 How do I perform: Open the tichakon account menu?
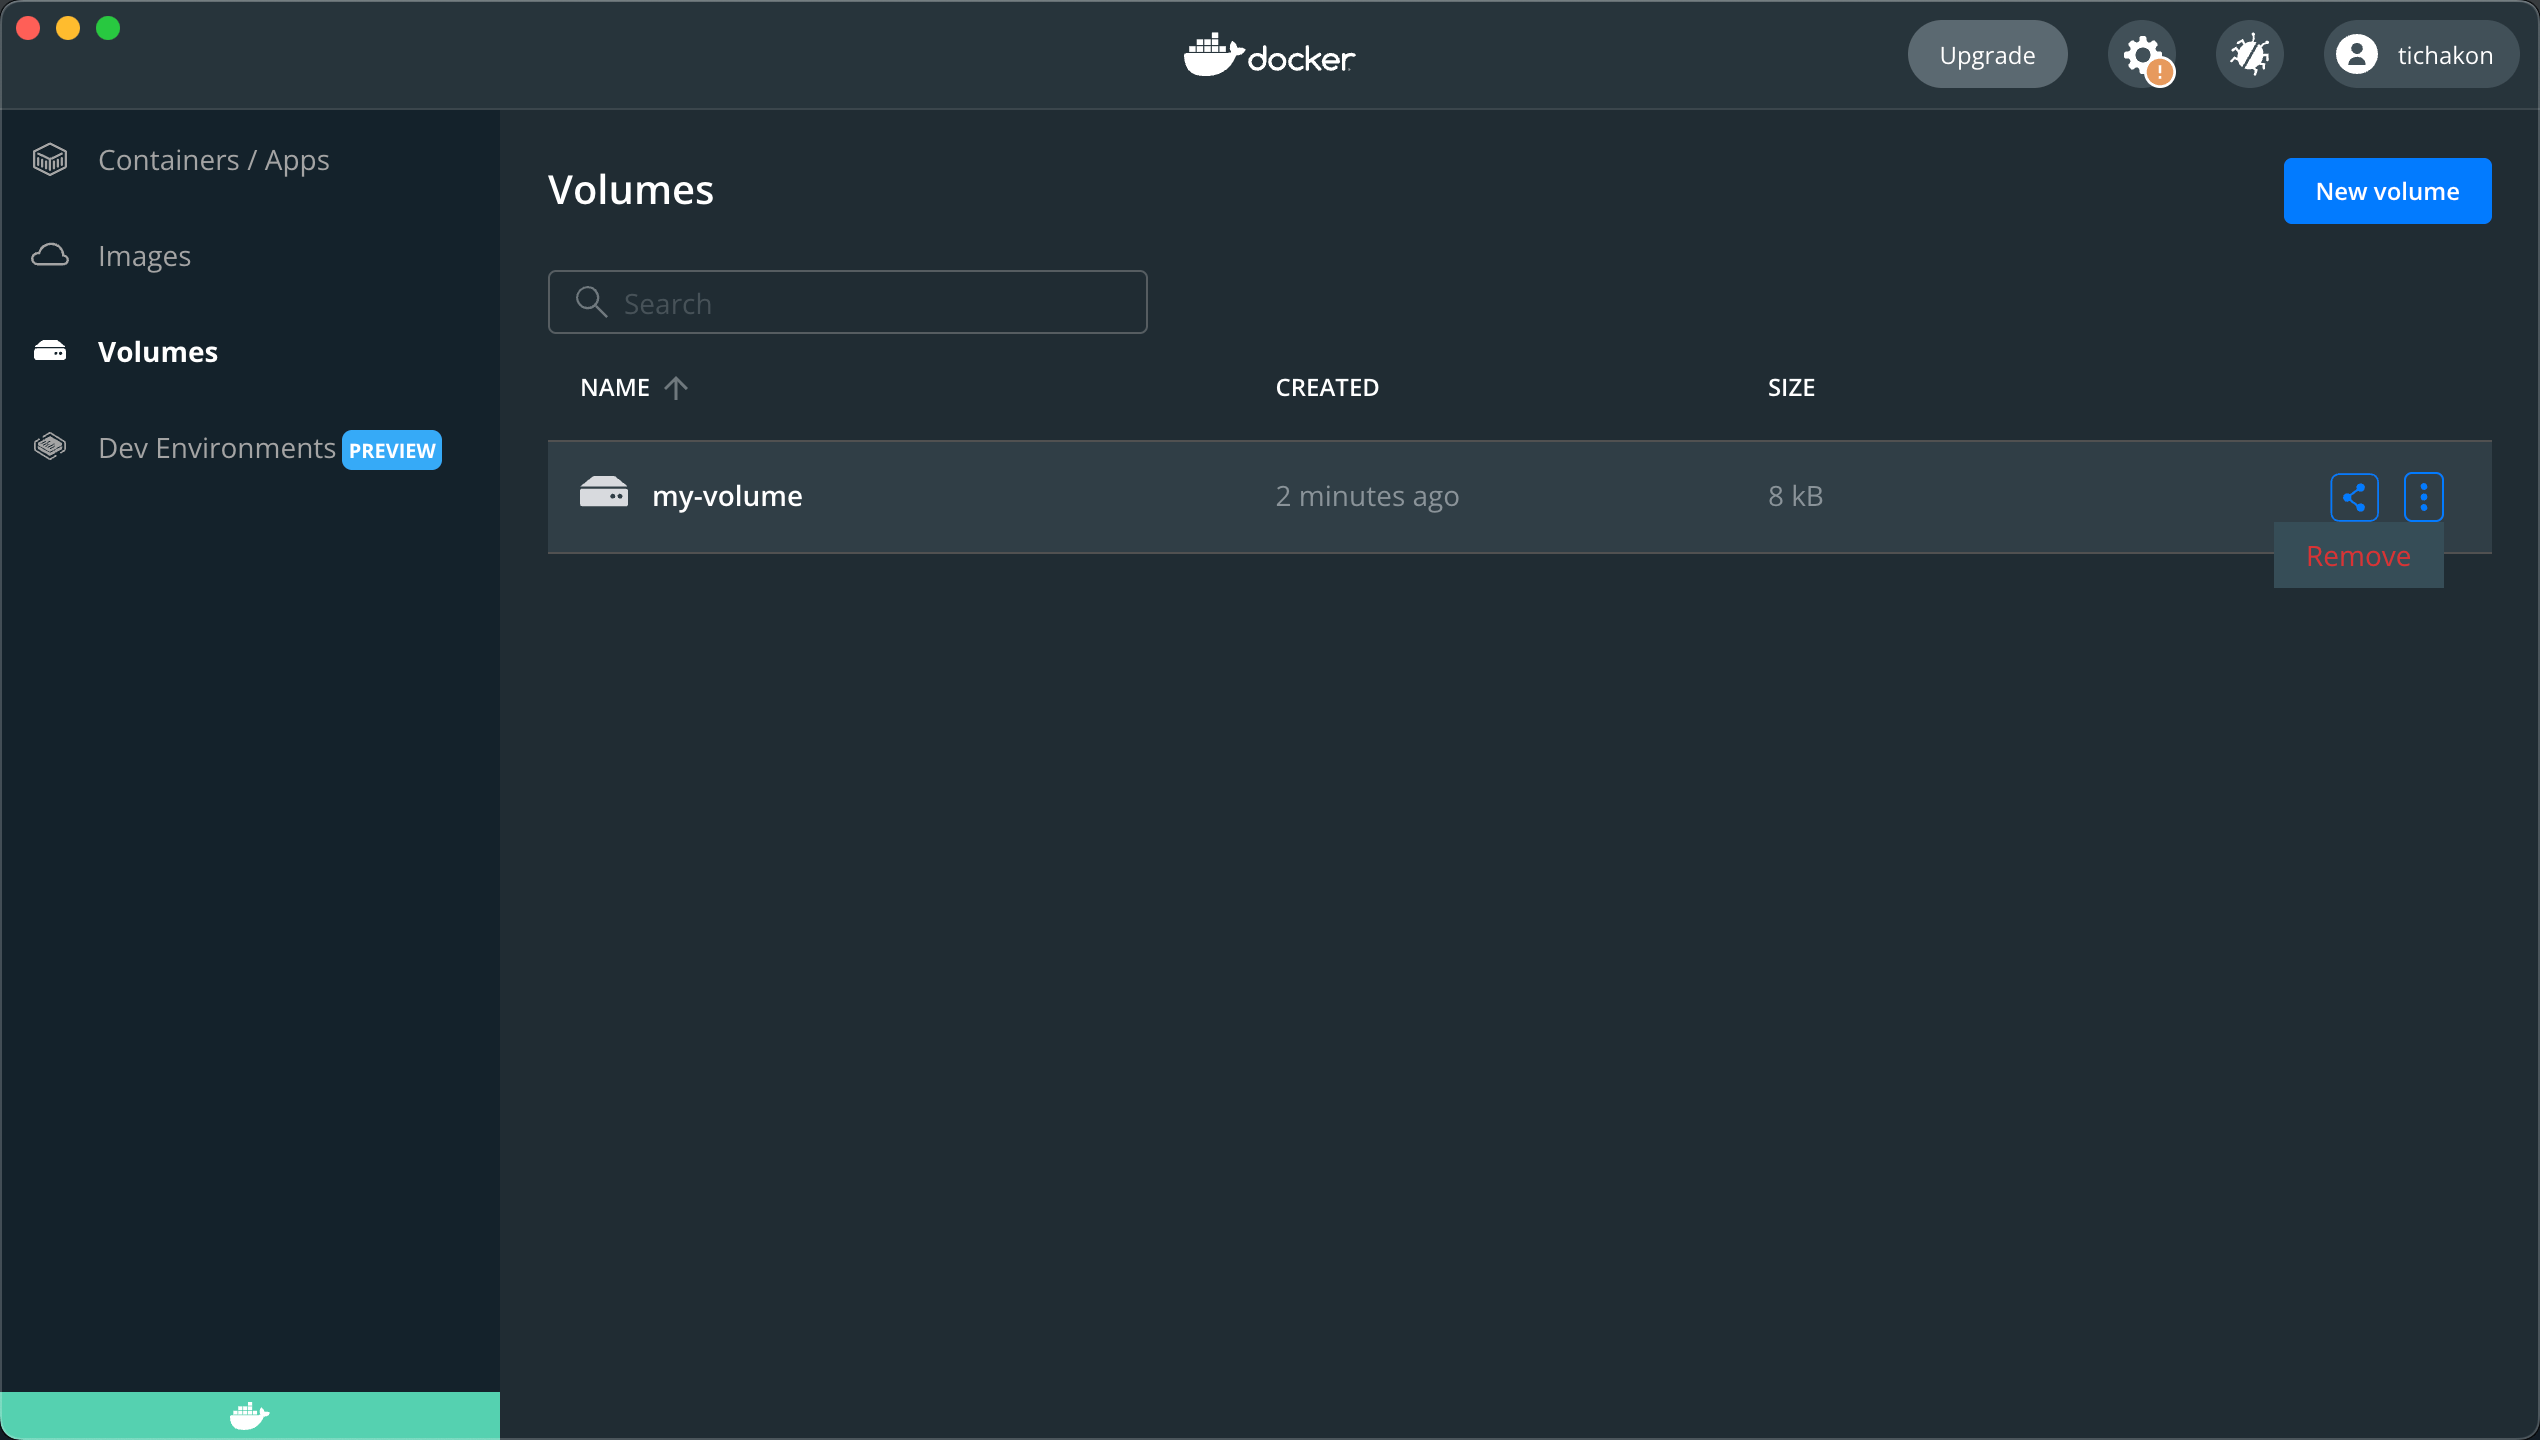coord(2420,54)
